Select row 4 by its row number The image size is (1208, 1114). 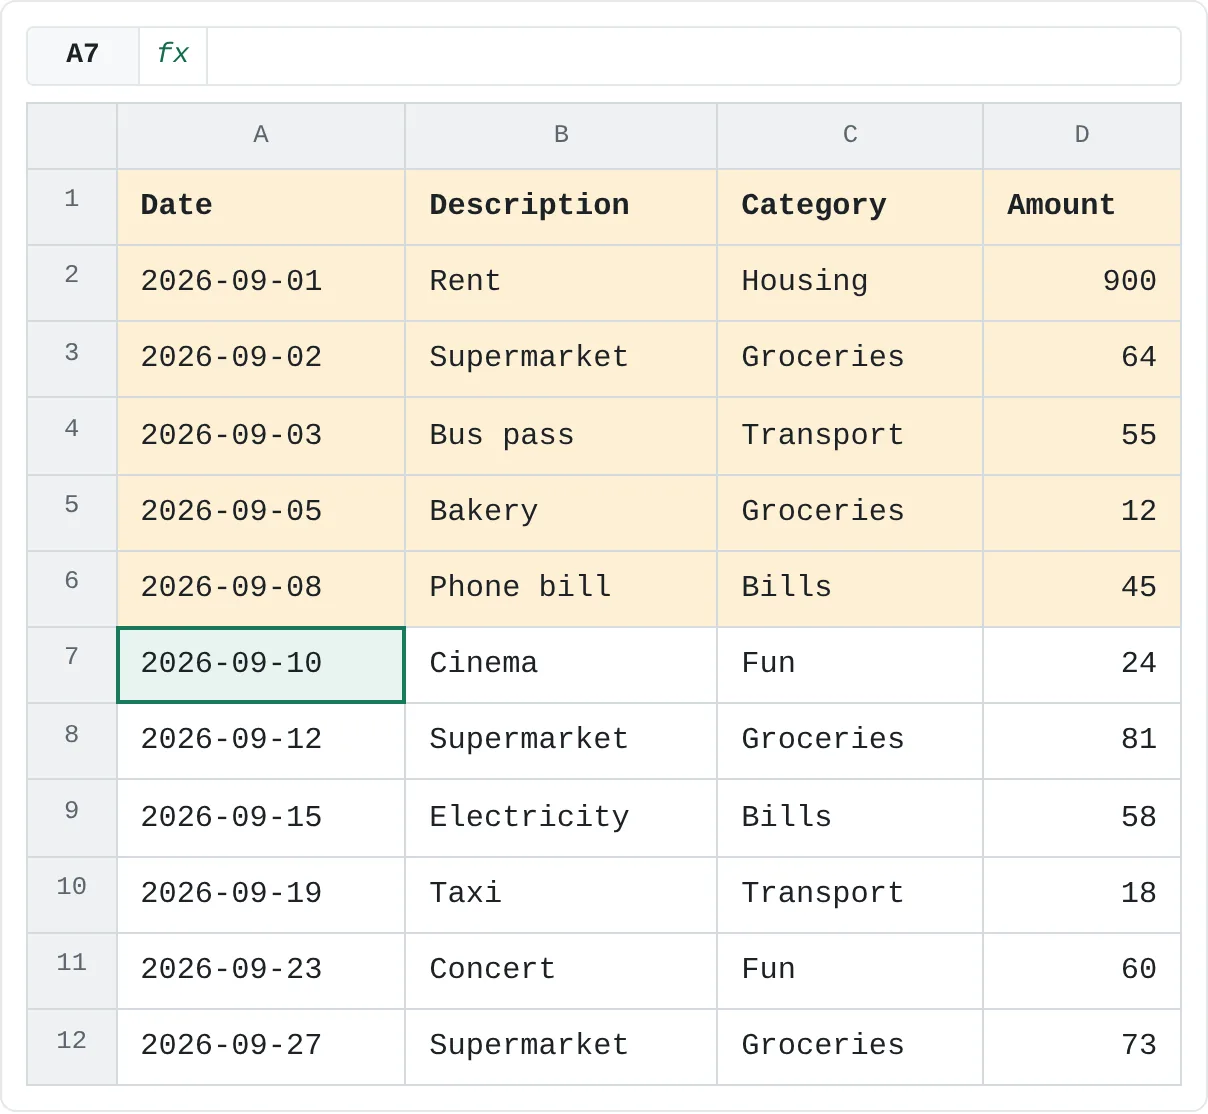[x=72, y=436]
